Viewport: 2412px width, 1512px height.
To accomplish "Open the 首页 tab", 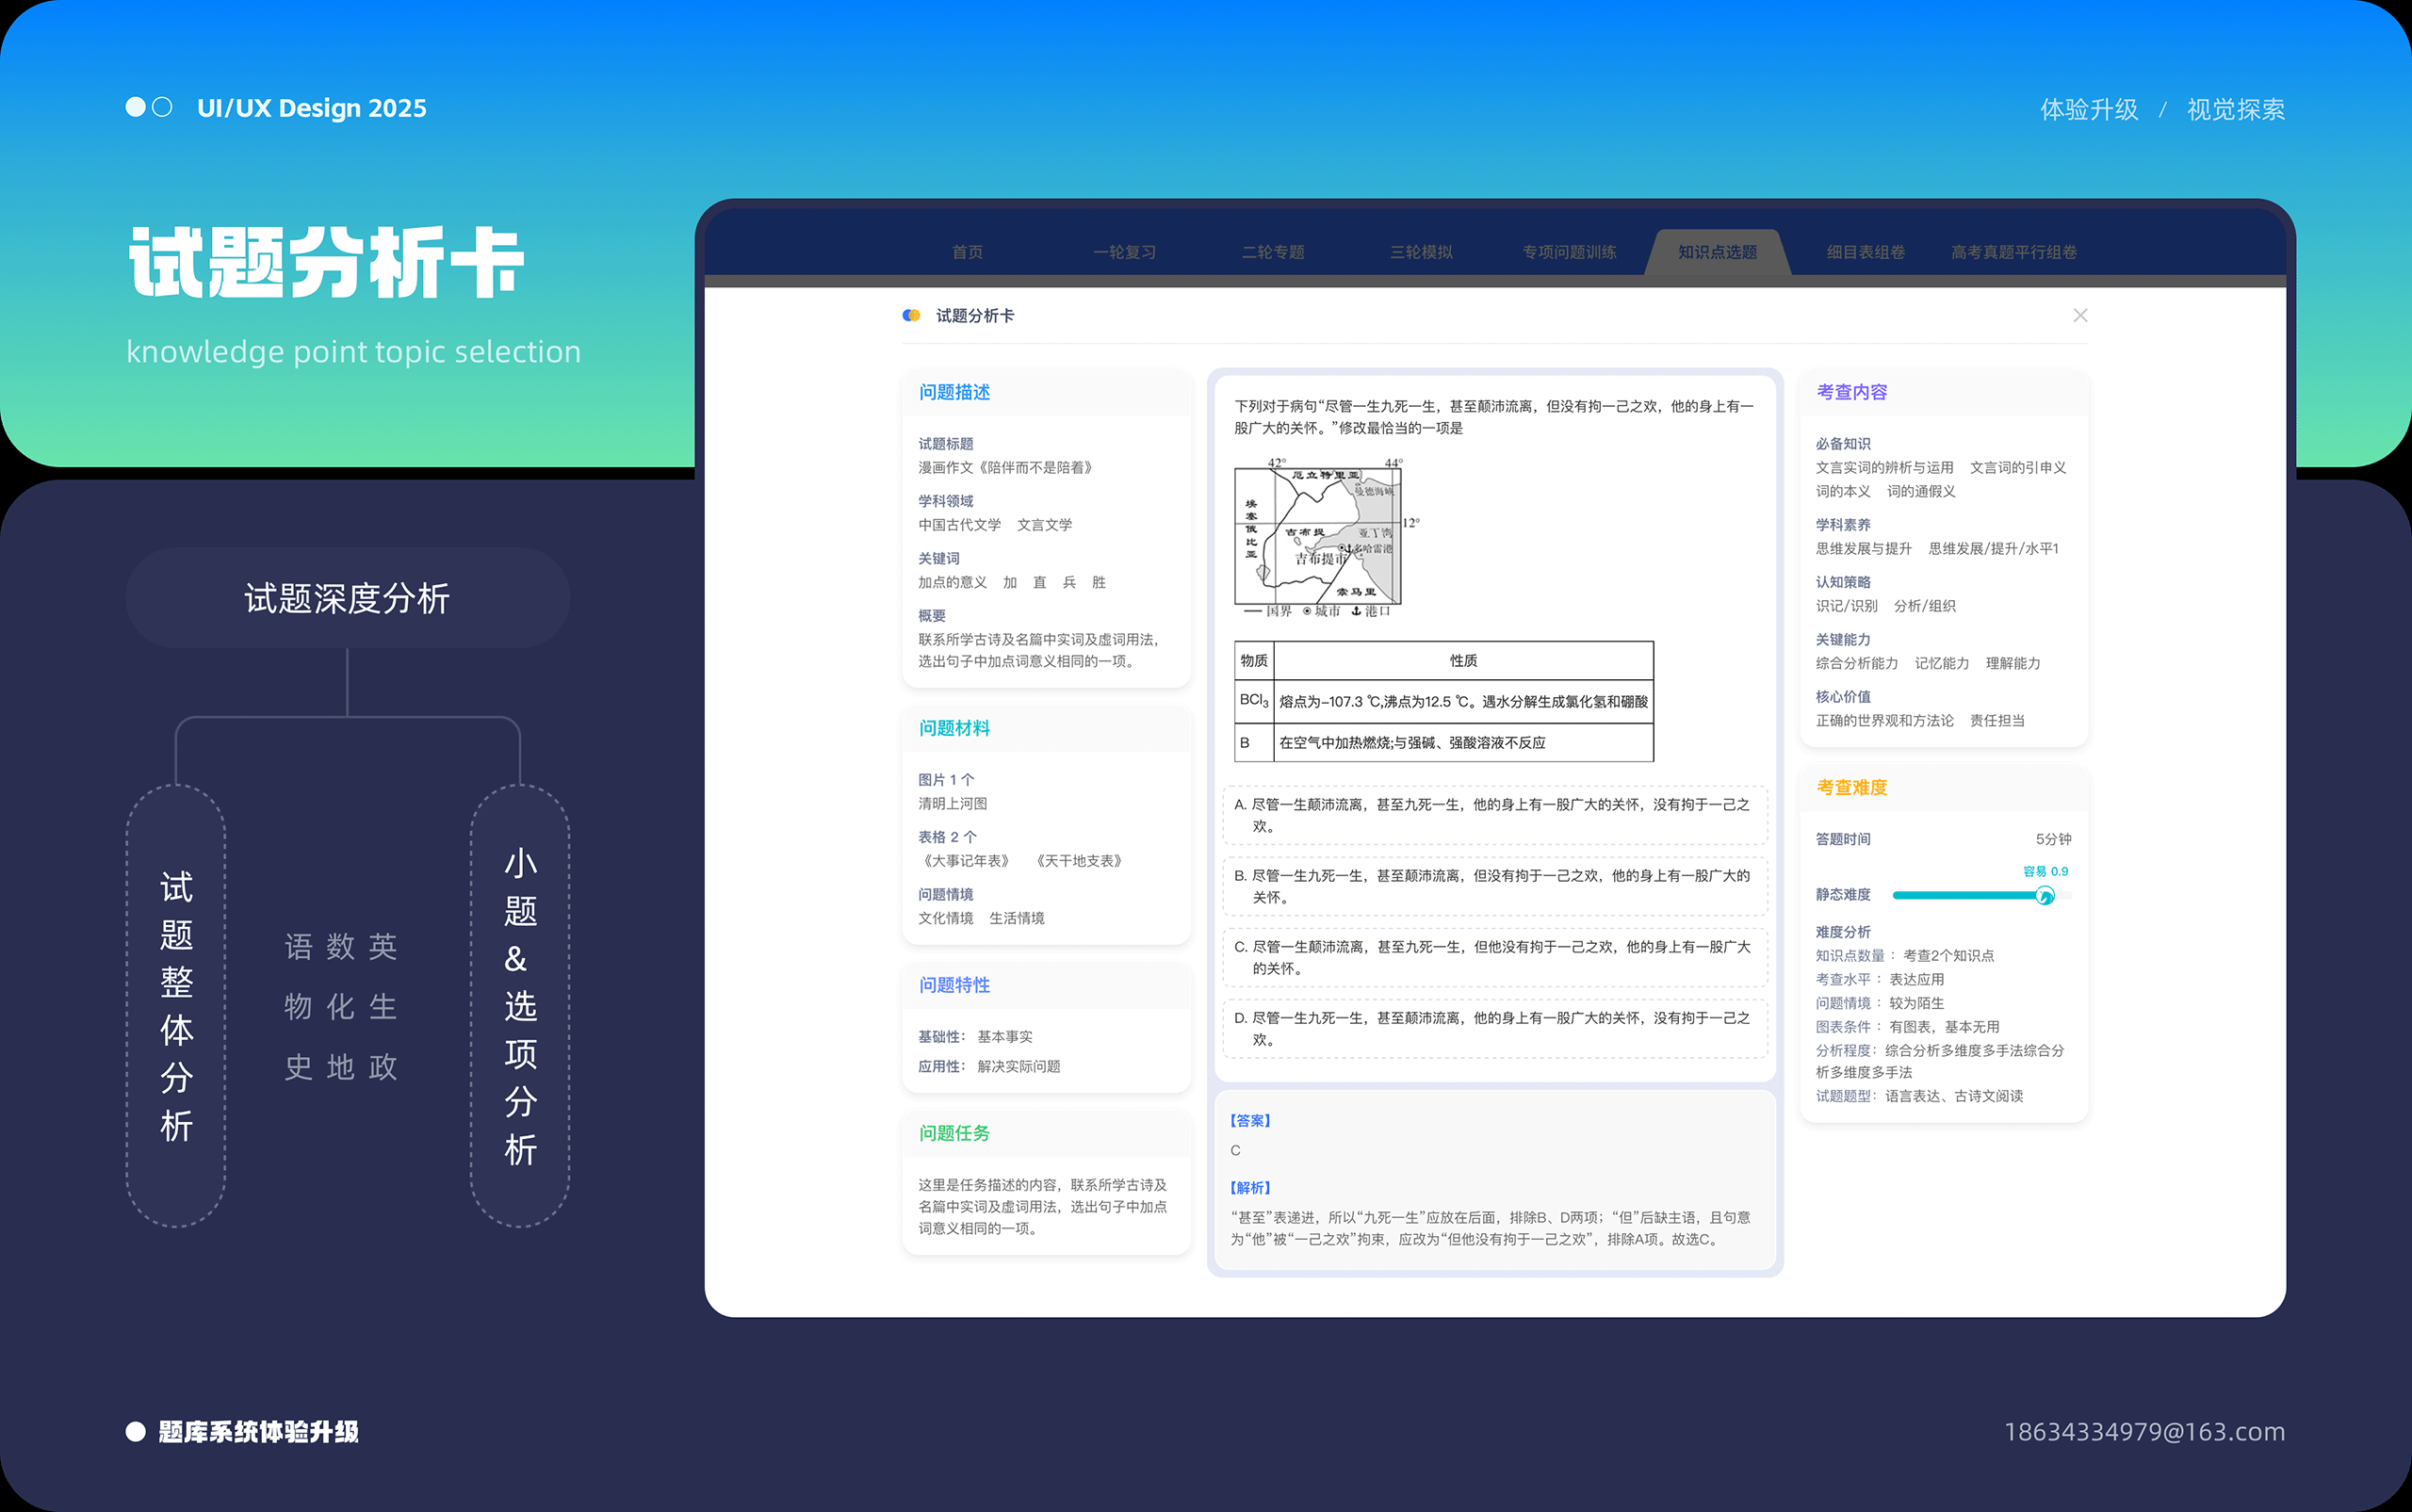I will (x=967, y=252).
